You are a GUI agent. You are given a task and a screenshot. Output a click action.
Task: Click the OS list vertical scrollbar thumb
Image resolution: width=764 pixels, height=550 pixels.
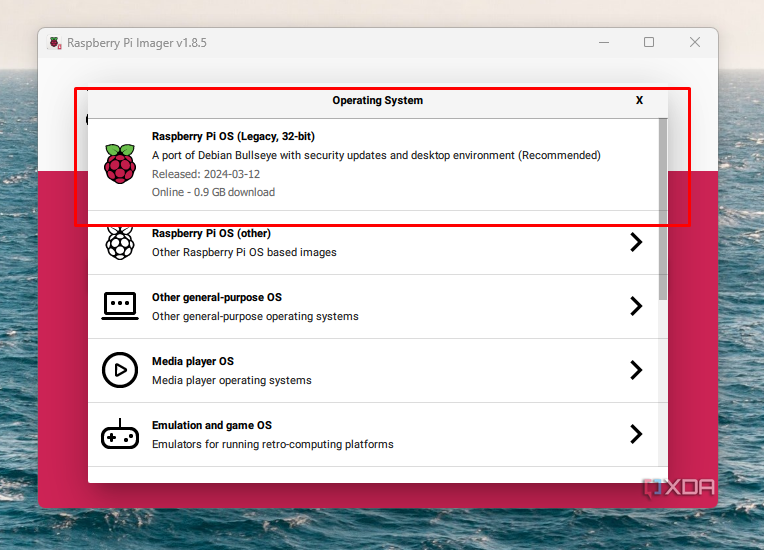click(662, 205)
